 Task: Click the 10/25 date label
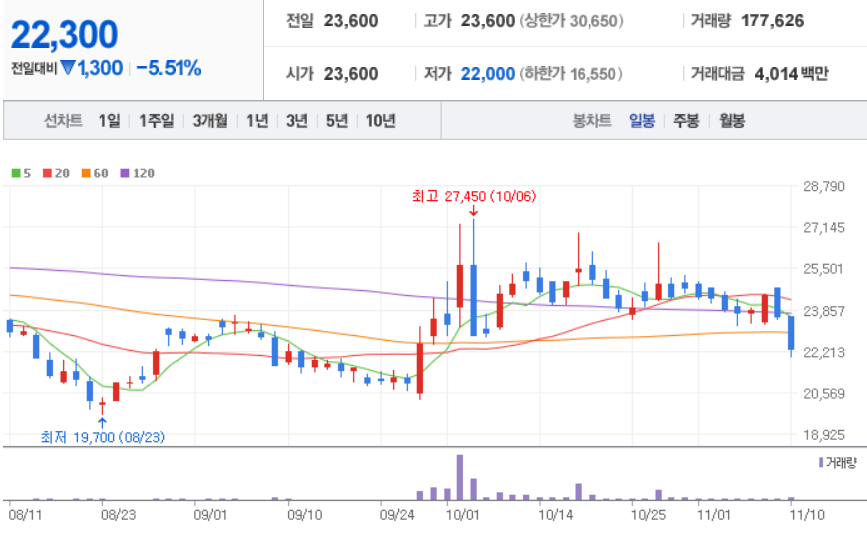pyautogui.click(x=649, y=515)
